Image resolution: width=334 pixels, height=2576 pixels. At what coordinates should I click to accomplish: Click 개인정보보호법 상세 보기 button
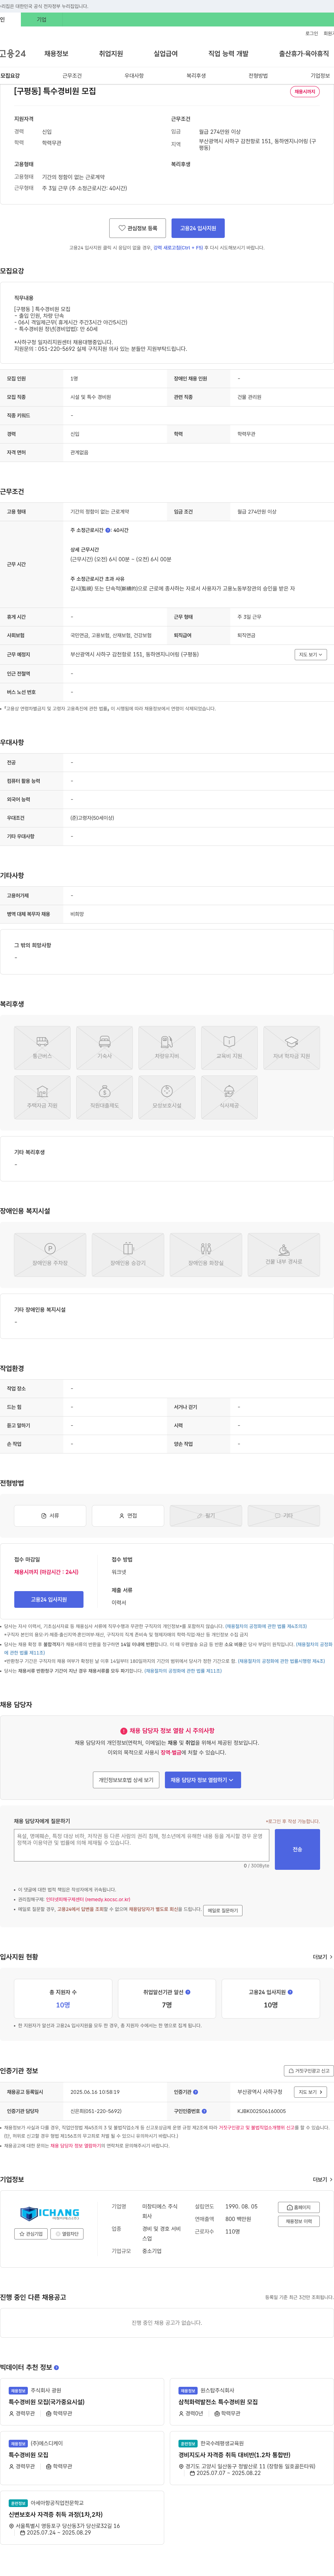pyautogui.click(x=126, y=1780)
